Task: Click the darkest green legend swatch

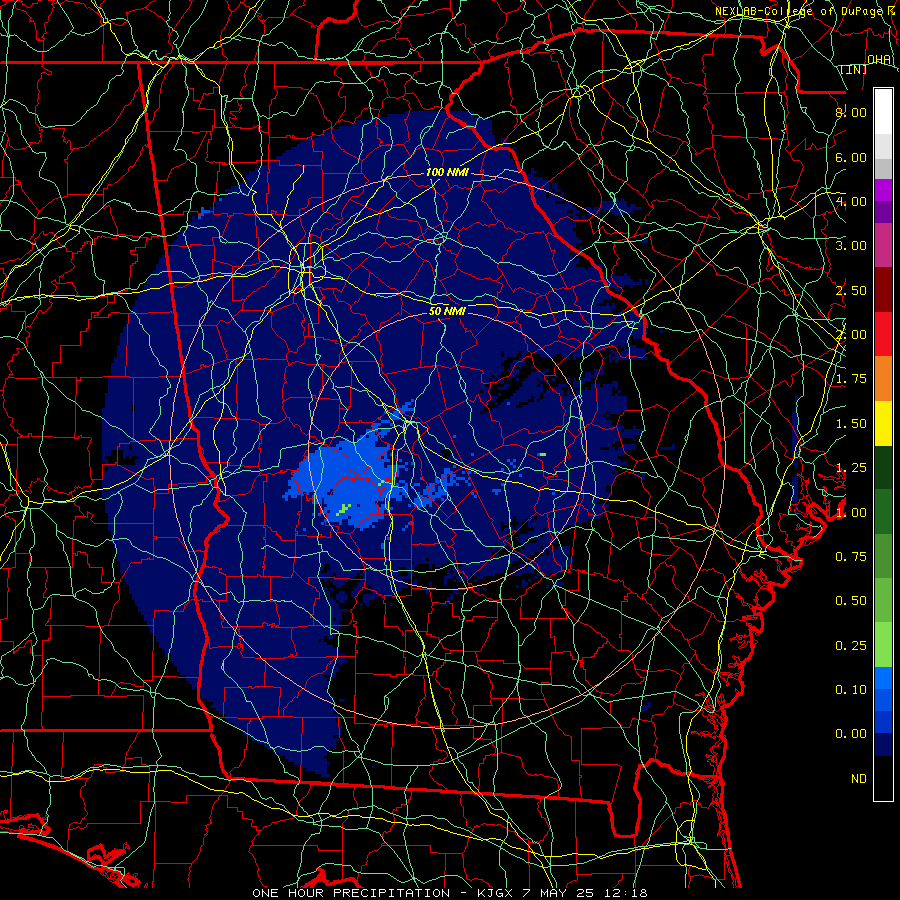Action: coord(883,467)
